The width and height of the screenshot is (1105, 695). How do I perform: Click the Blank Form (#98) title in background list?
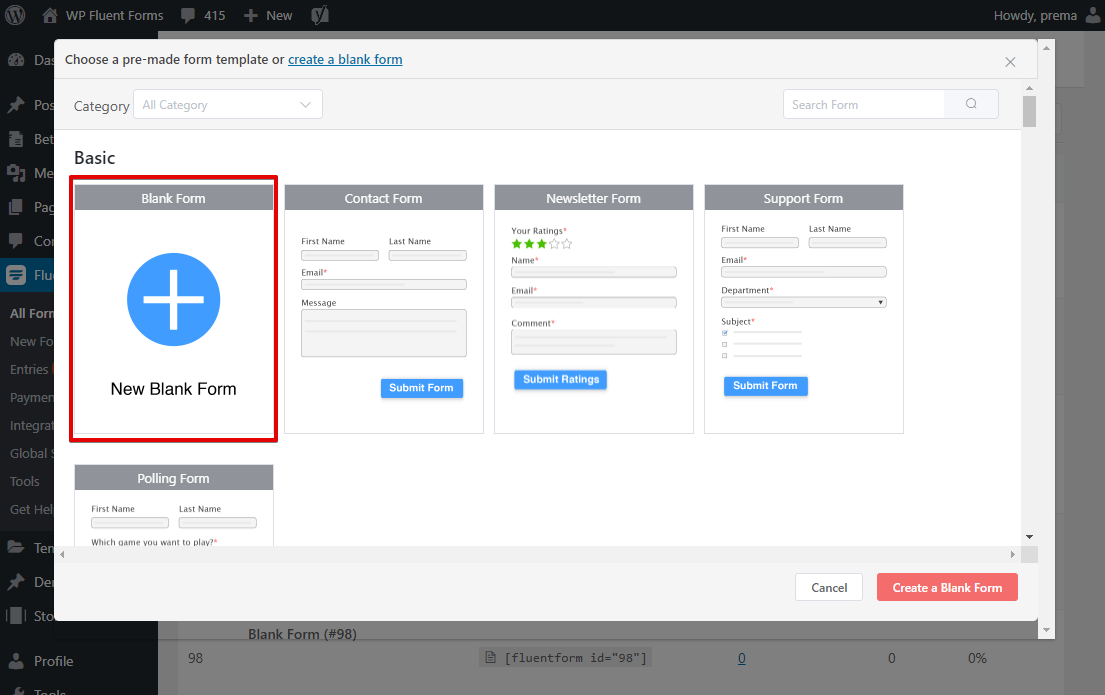point(302,634)
